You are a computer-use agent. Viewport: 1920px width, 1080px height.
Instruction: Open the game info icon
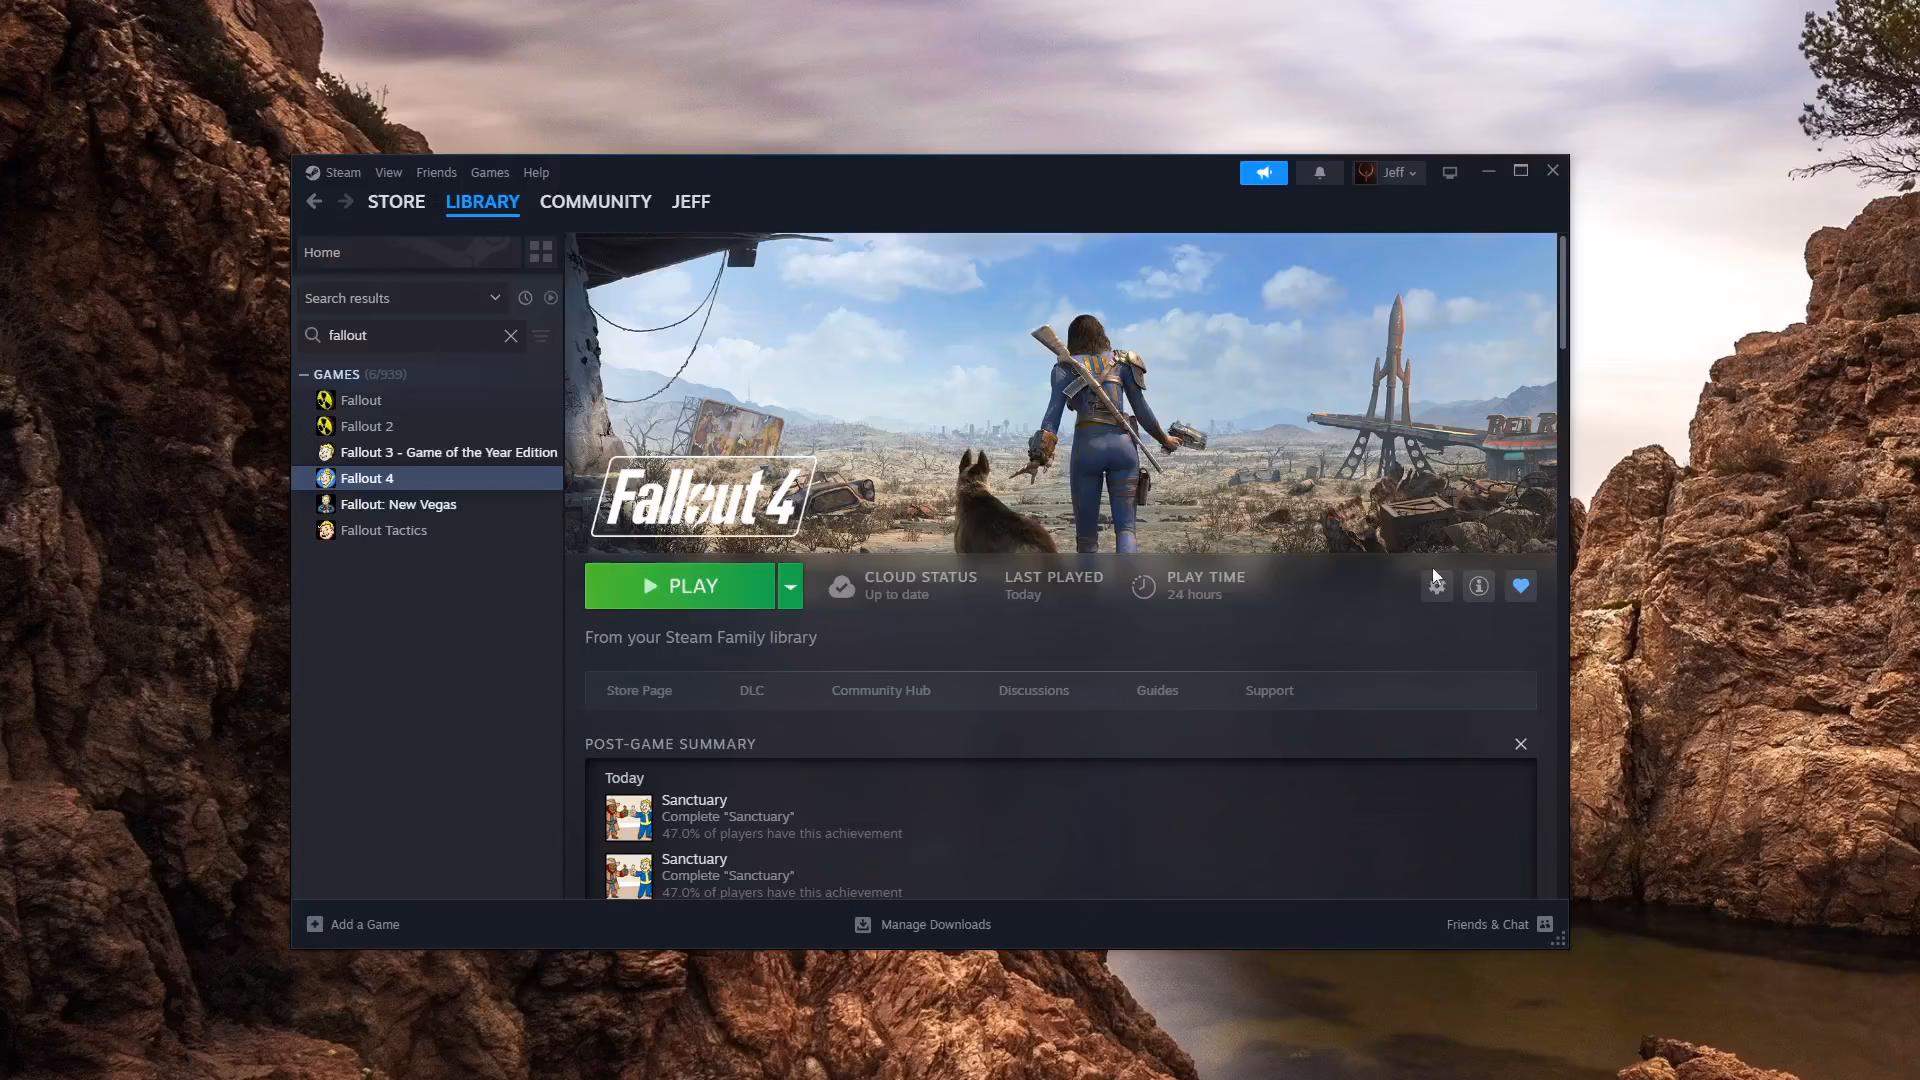[x=1479, y=587]
